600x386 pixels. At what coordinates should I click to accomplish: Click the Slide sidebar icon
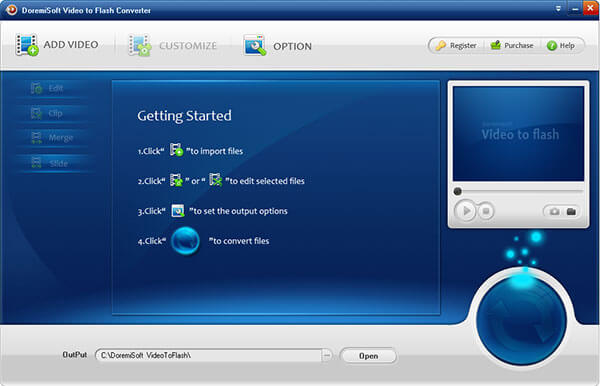[36, 163]
